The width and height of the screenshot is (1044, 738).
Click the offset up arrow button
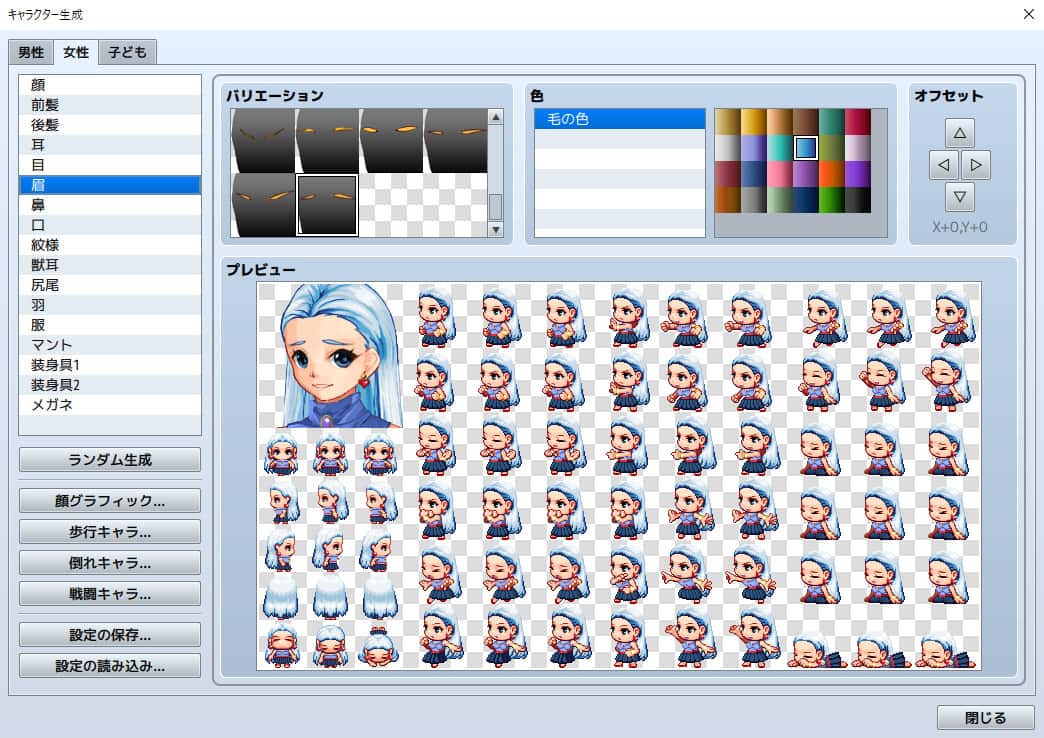click(959, 132)
